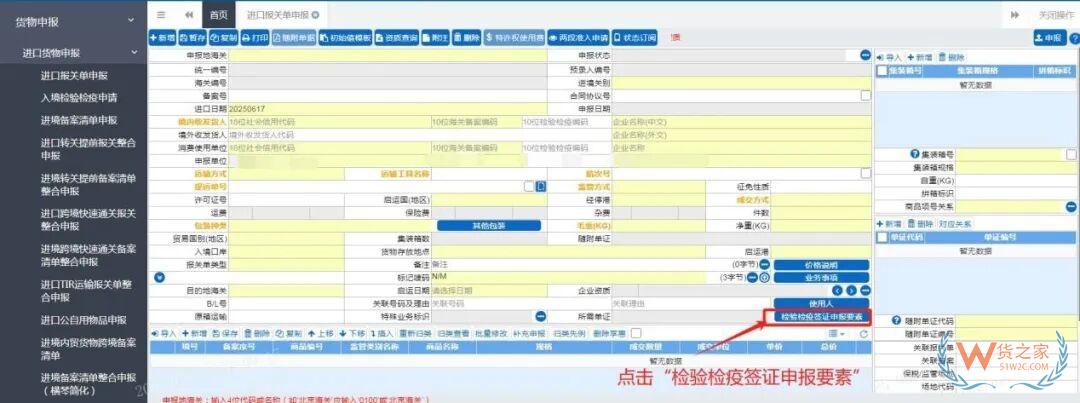Click the document icon next to 提运单号 field
This screenshot has width=1080, height=403.
click(x=541, y=186)
